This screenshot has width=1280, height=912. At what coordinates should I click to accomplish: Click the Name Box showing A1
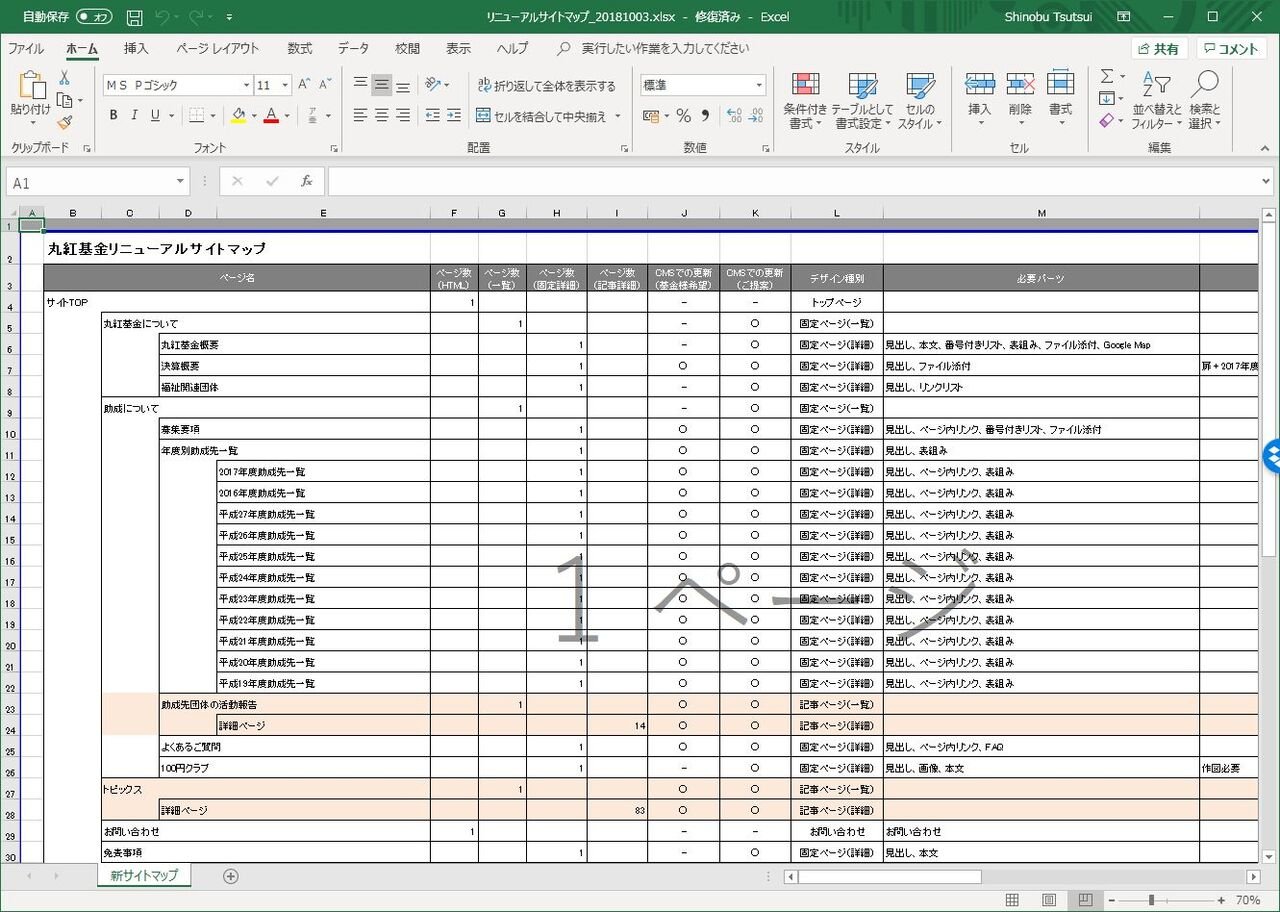88,182
